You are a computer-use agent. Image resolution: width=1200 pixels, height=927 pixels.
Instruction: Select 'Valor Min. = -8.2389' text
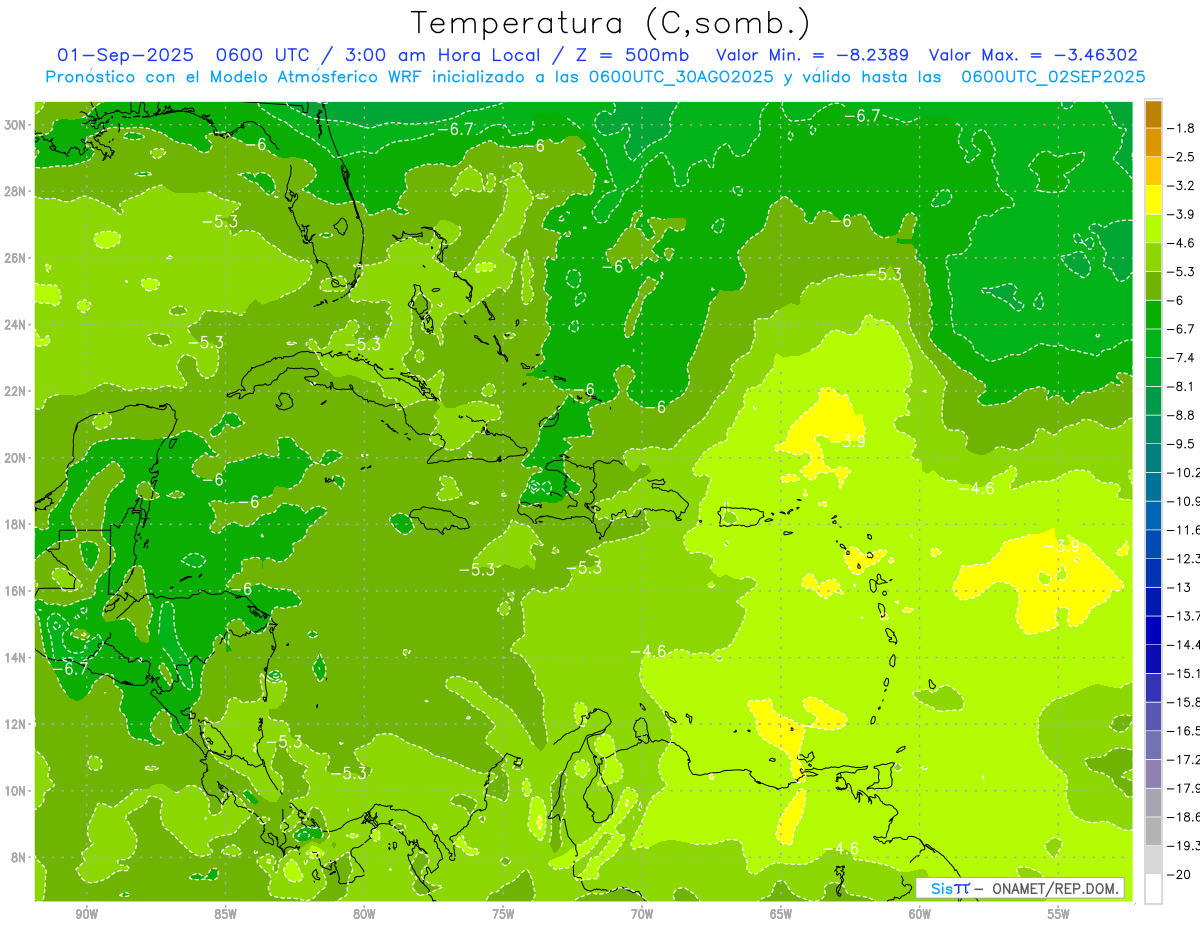(x=813, y=55)
